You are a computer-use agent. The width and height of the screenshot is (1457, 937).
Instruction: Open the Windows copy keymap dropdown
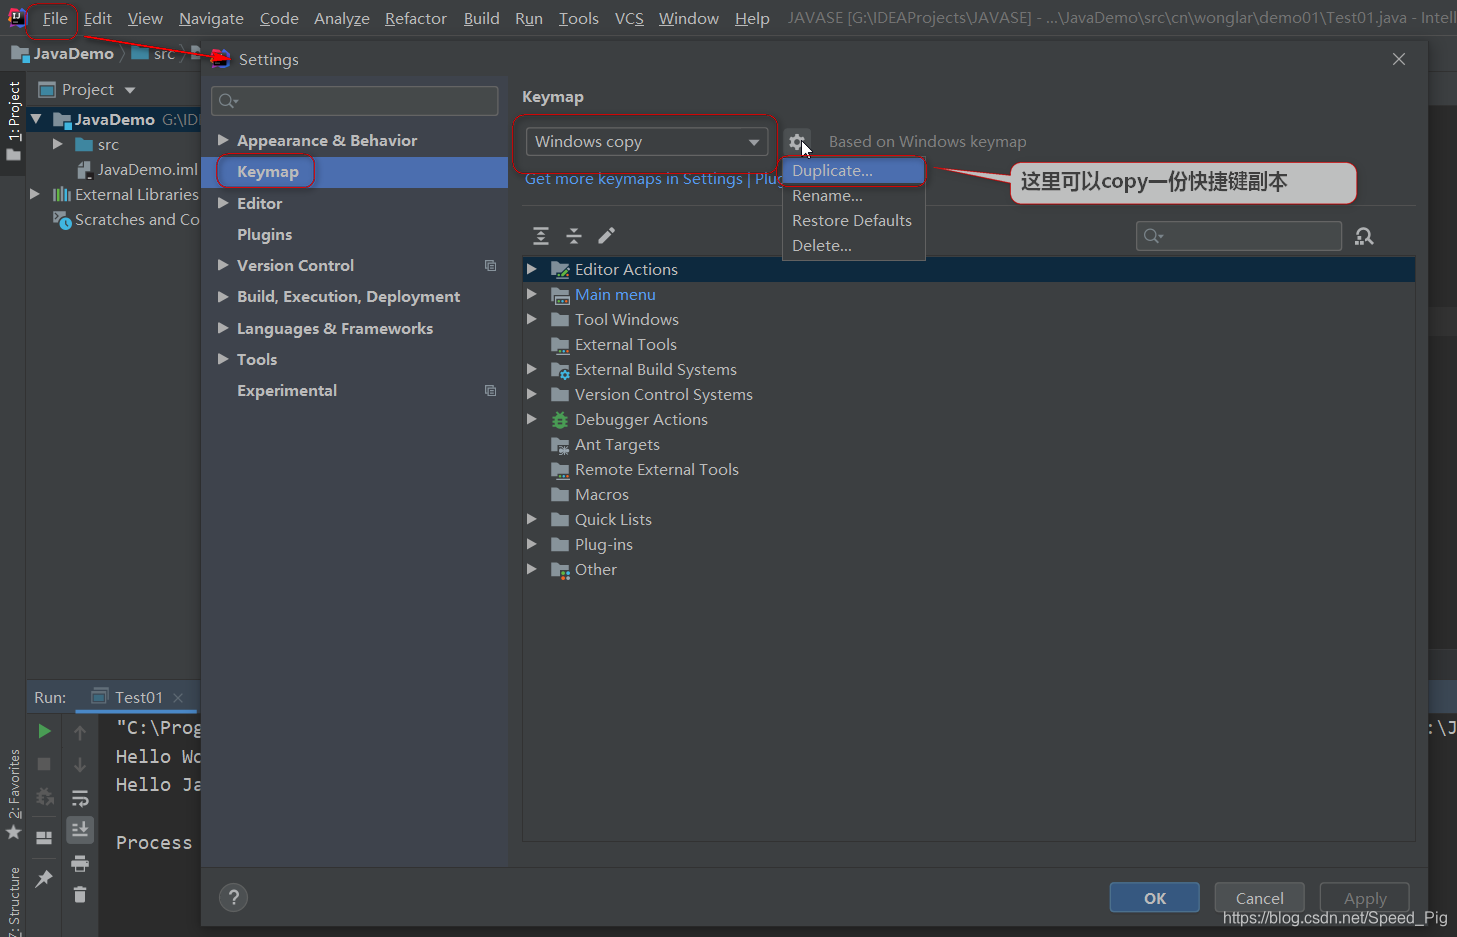(x=647, y=142)
